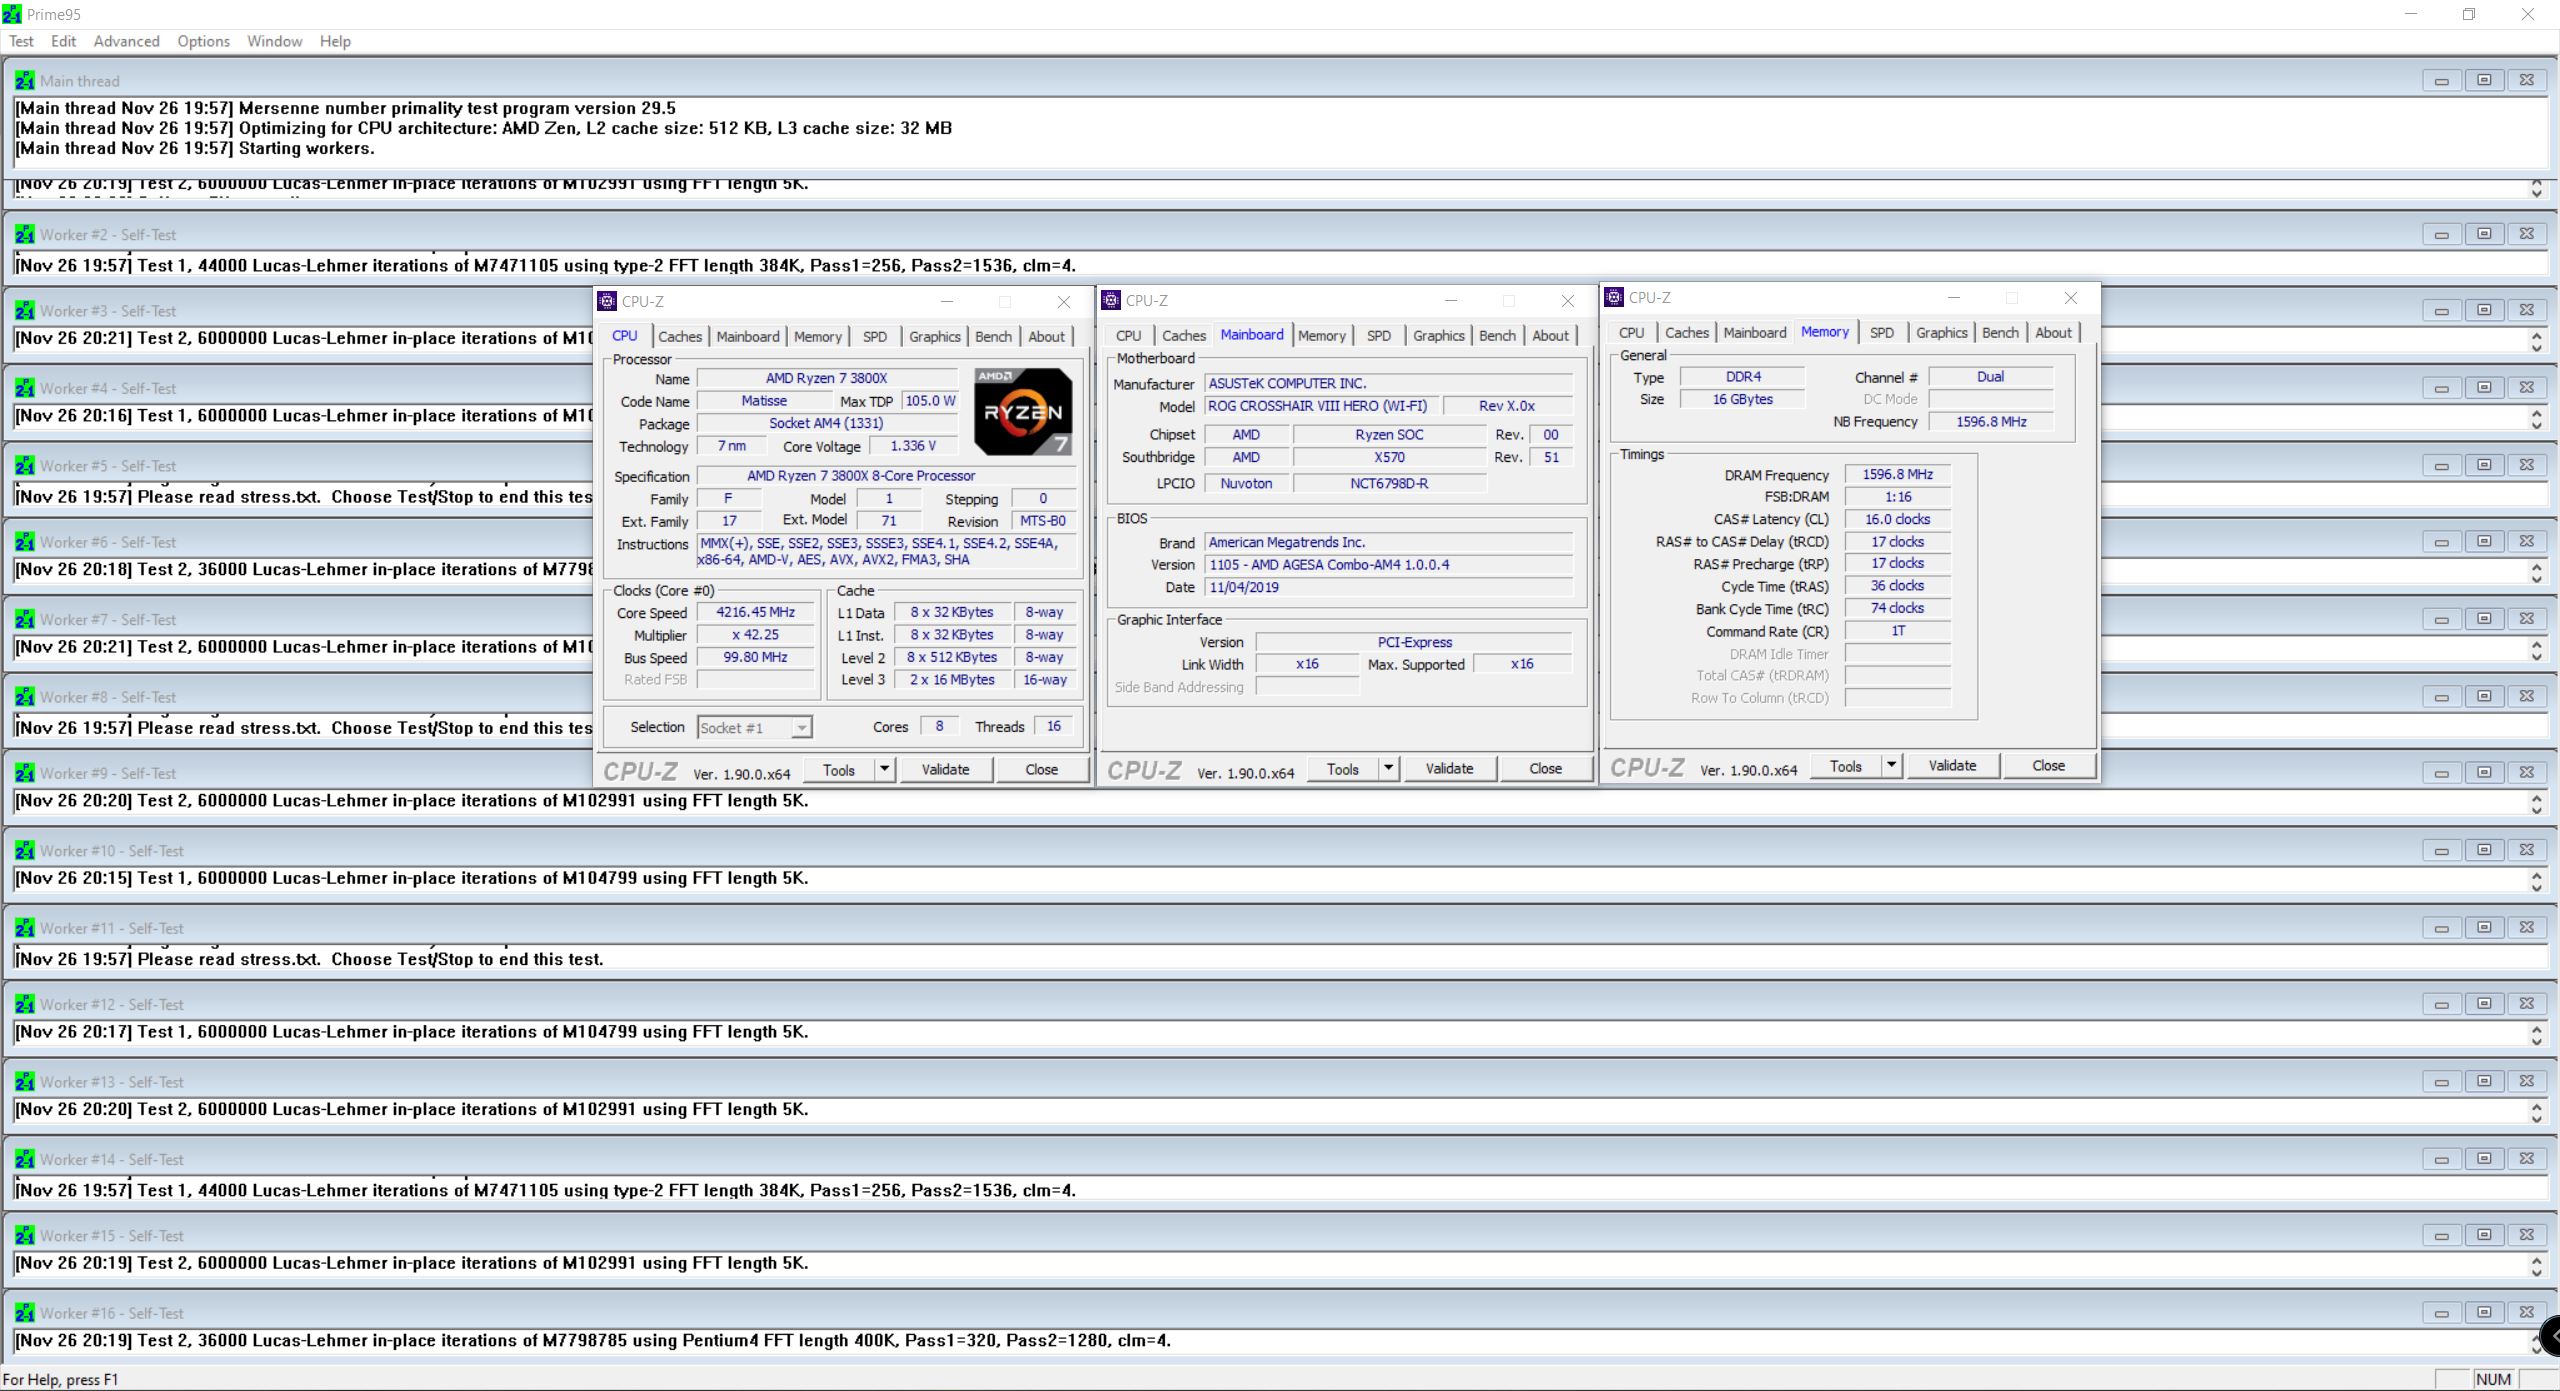Click motherboard model ROG CROSSHAIR VIII HERO field
Viewport: 2560px width, 1391px height.
[1322, 405]
